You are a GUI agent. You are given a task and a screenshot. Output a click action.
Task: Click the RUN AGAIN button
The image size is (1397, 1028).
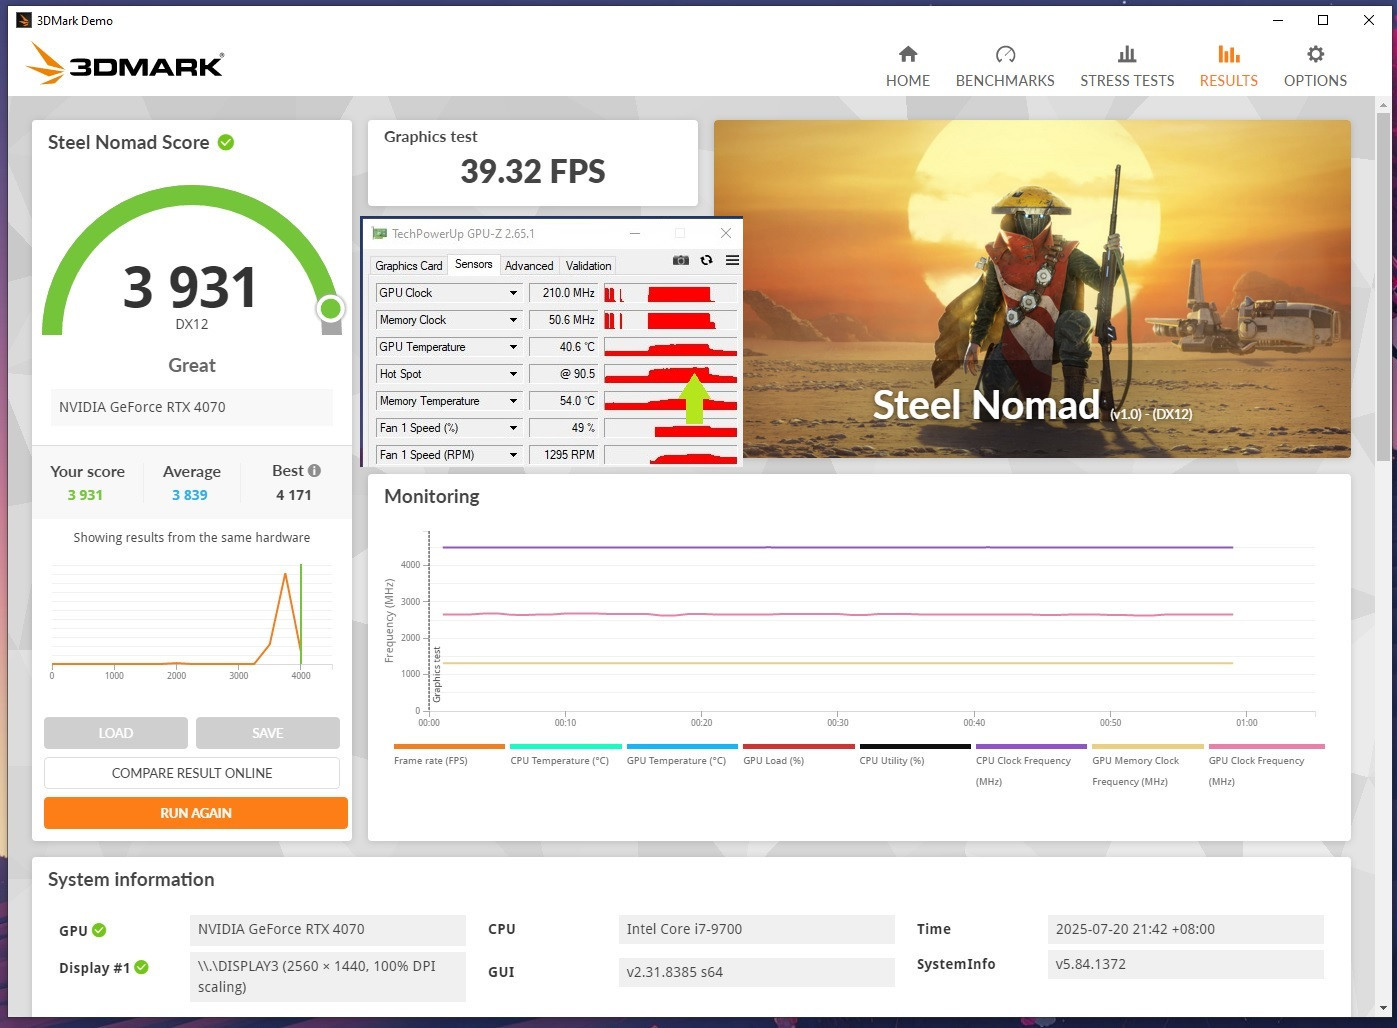point(196,813)
